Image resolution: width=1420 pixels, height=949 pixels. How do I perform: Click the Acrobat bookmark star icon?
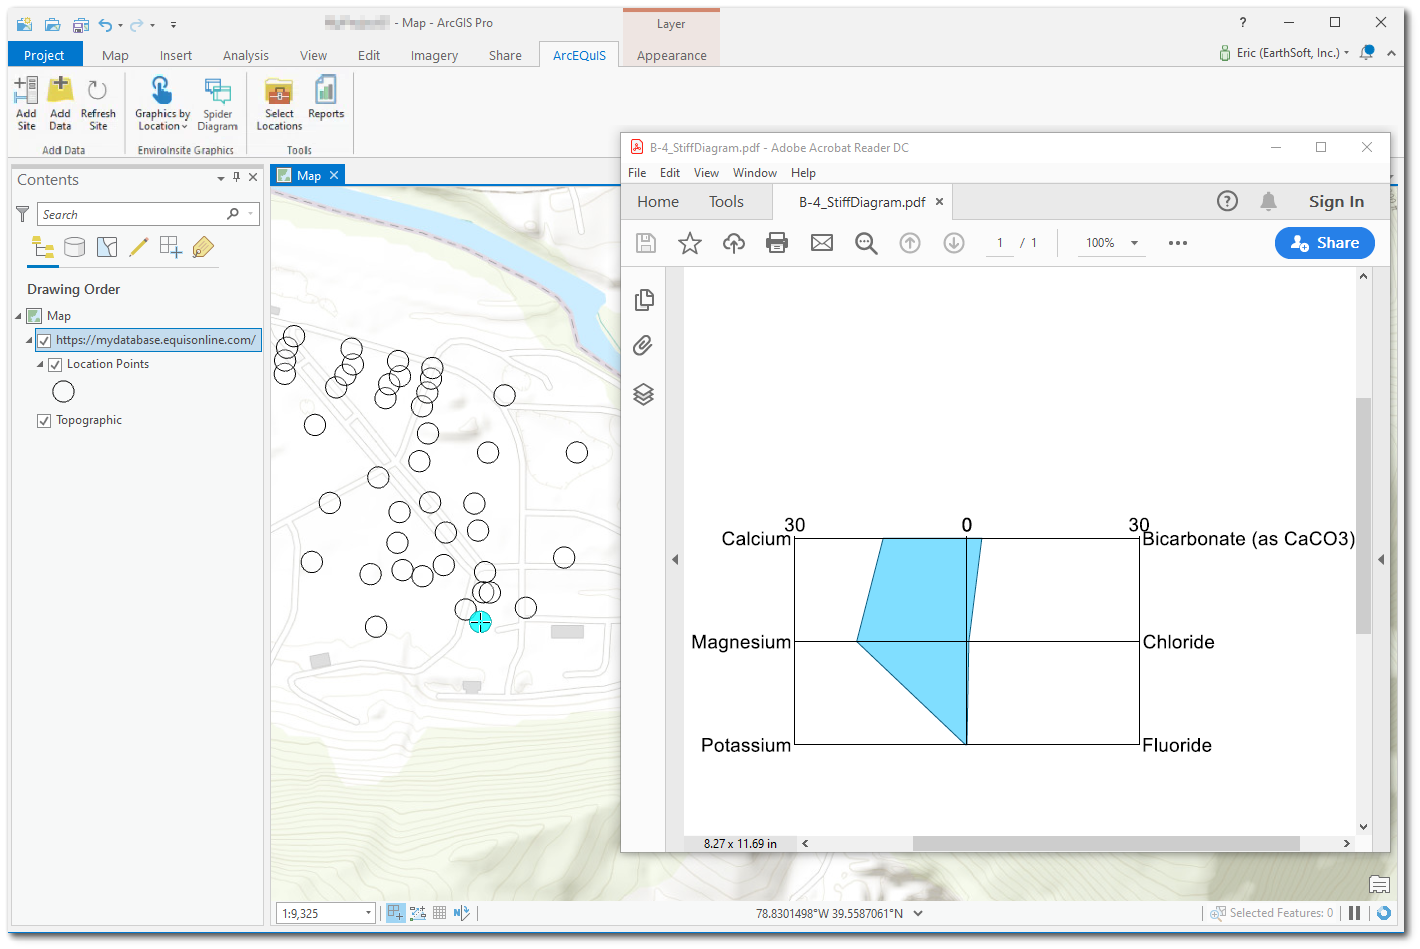(690, 243)
